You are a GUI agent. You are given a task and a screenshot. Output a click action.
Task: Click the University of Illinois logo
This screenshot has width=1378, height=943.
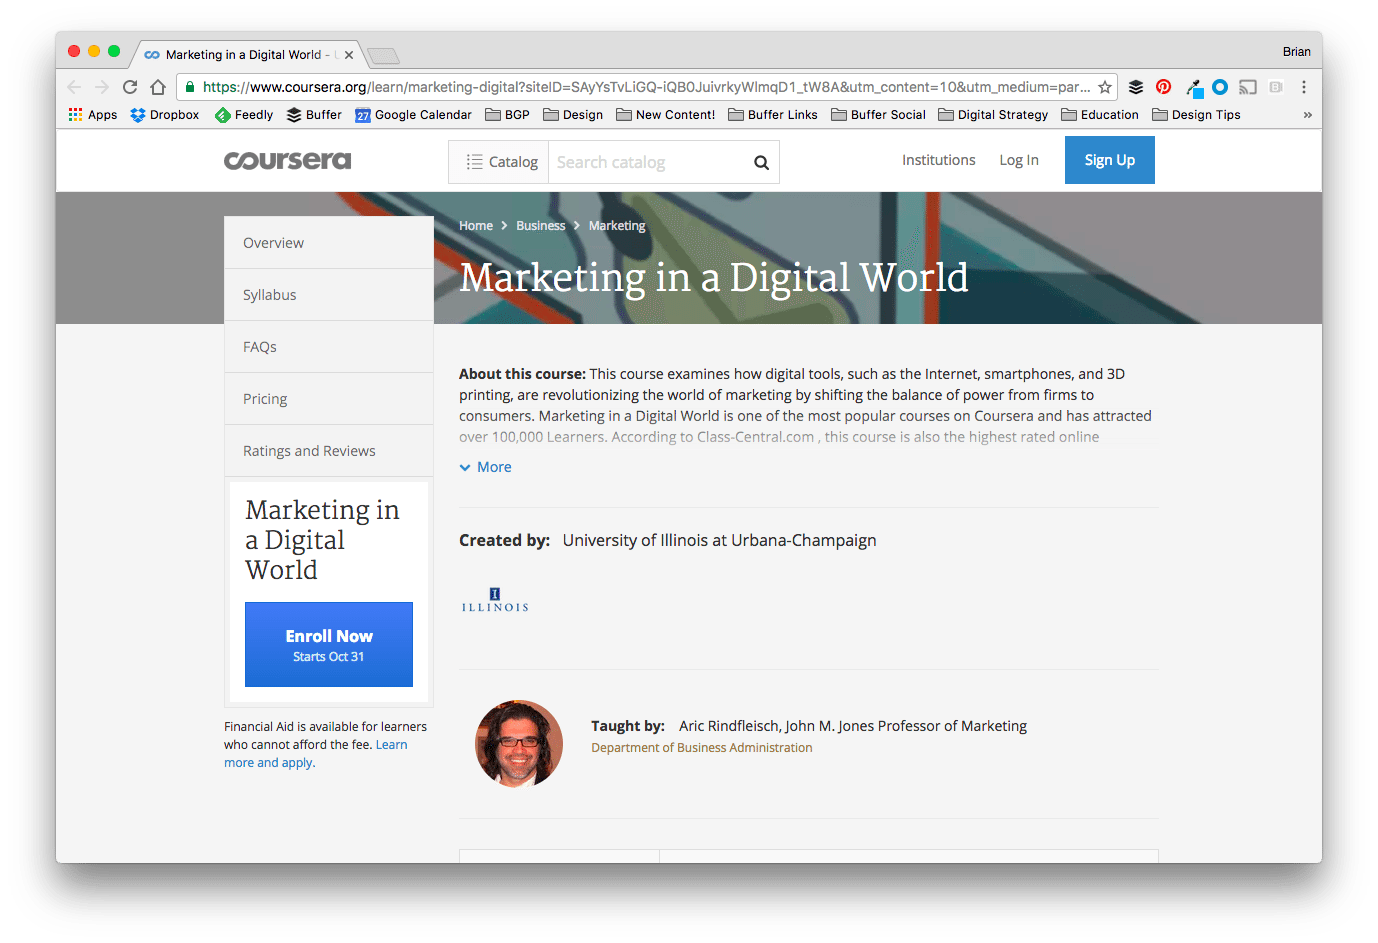pos(494,599)
